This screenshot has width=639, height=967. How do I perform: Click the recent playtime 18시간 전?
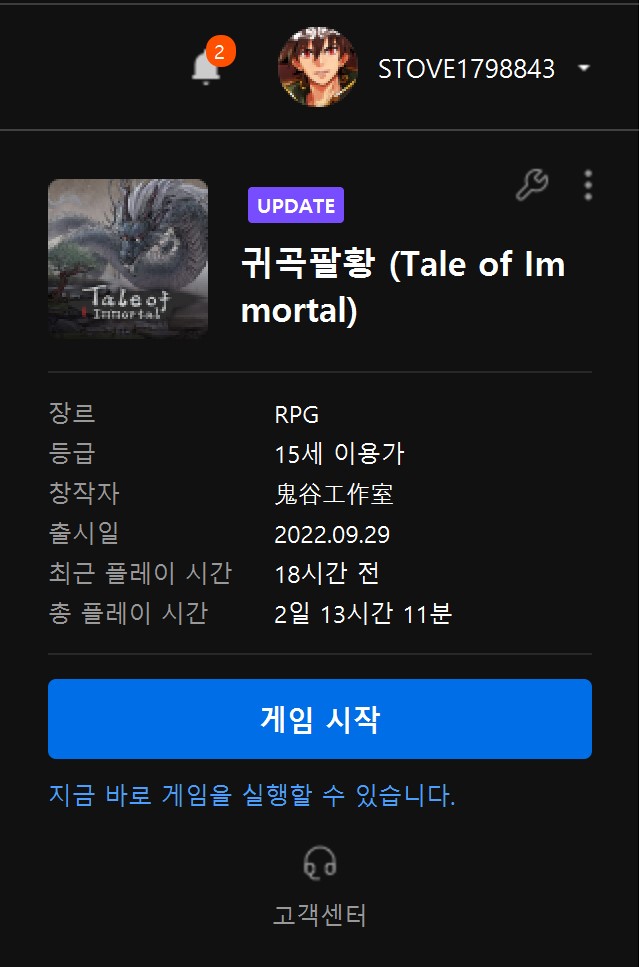[326, 574]
